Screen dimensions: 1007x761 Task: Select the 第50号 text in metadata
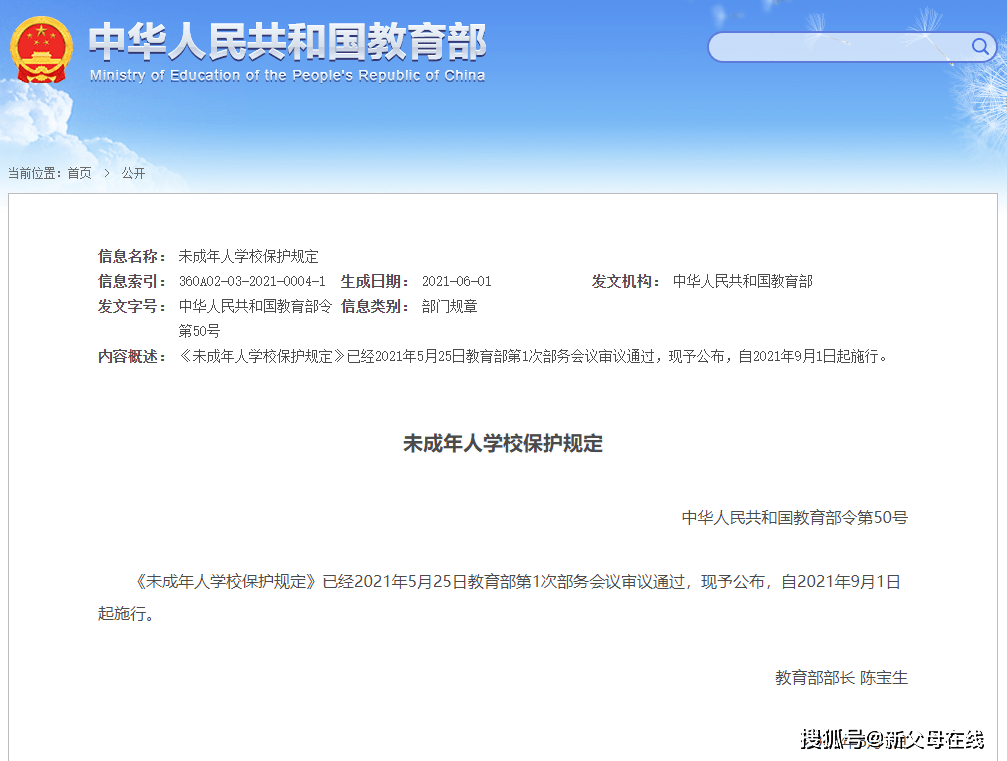199,331
